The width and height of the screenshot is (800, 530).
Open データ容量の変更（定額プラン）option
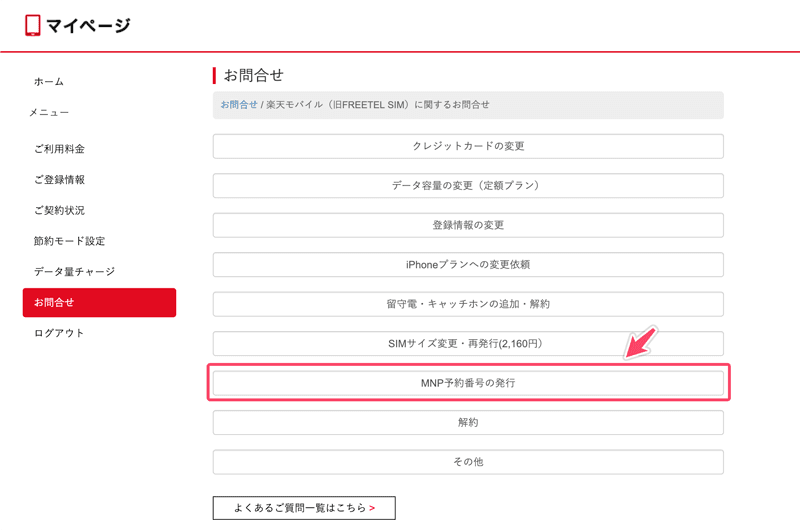coord(468,186)
